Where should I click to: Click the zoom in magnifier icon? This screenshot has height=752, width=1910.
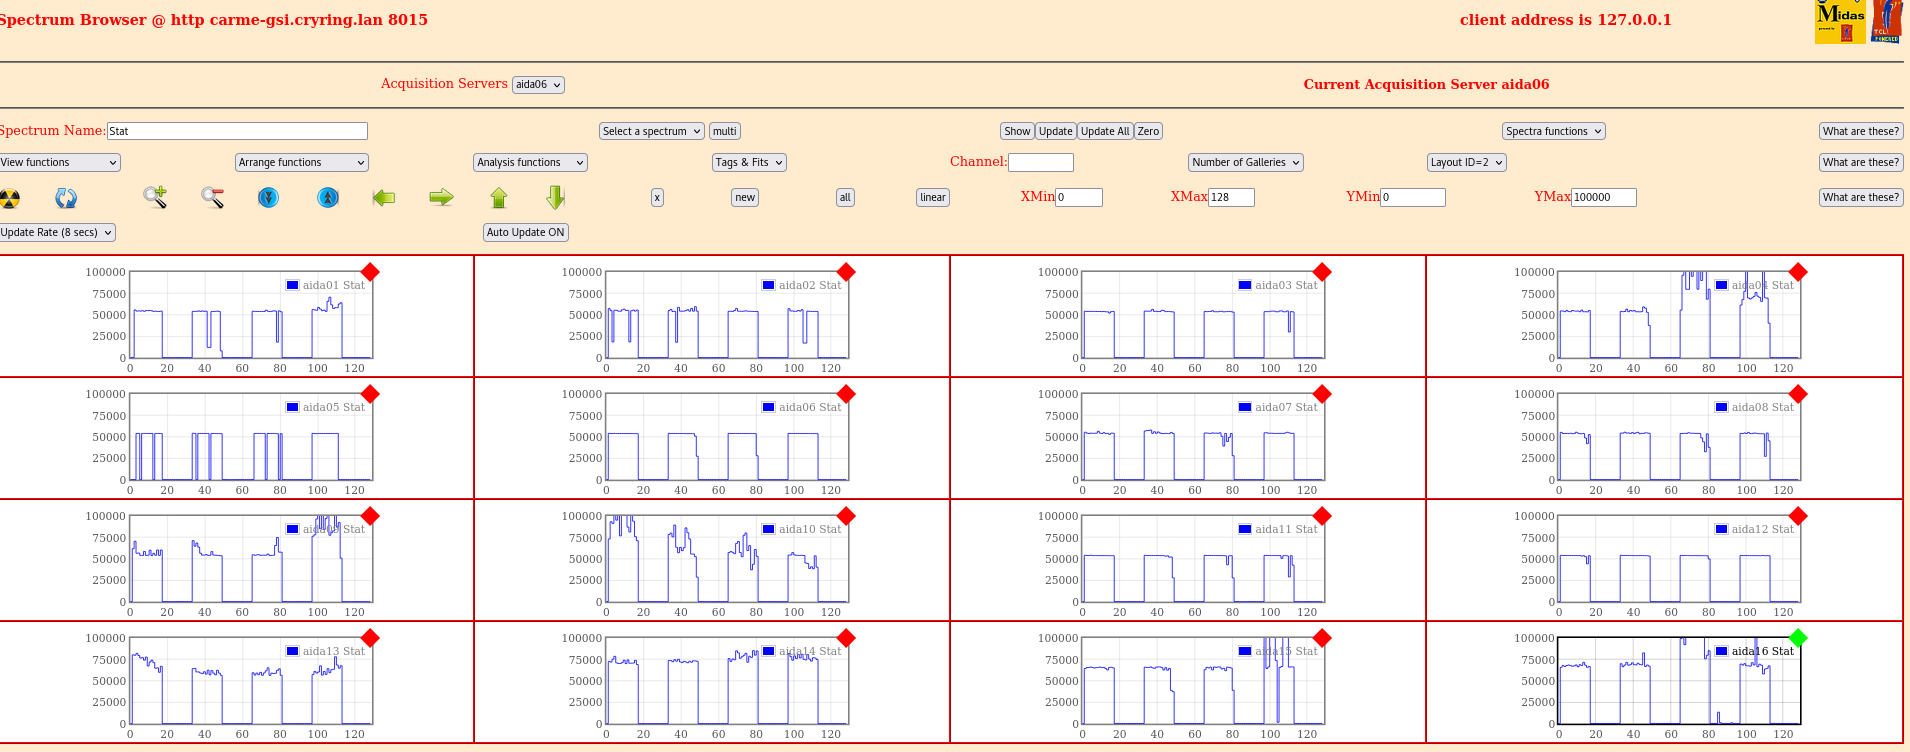pyautogui.click(x=155, y=197)
